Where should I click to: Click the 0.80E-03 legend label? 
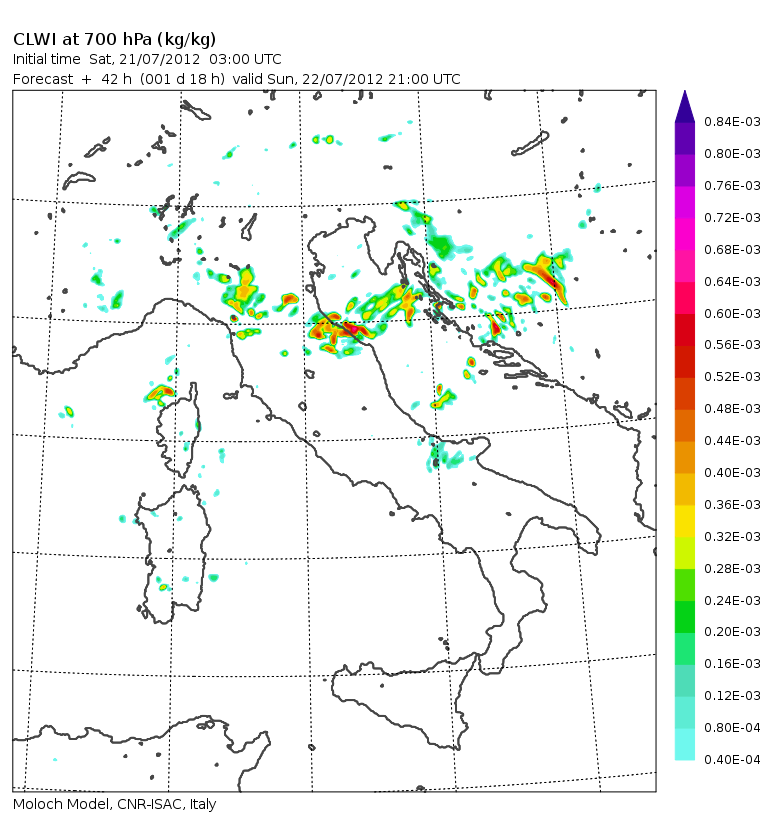[x=732, y=154]
